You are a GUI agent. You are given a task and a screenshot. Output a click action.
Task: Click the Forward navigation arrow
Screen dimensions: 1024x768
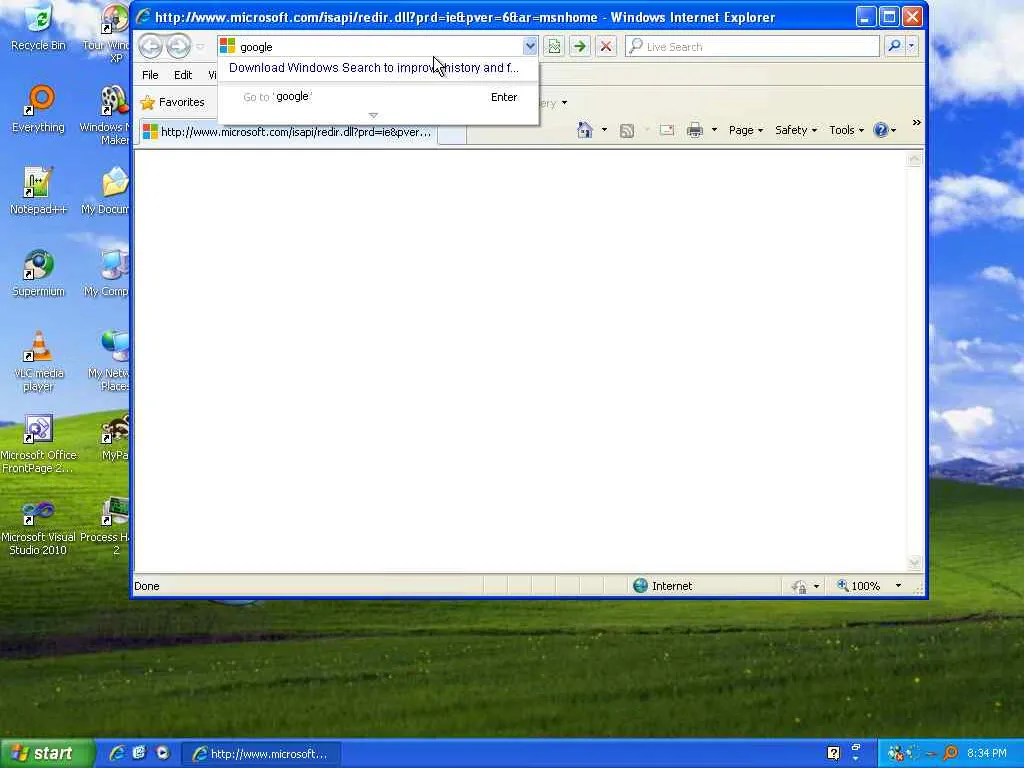tap(178, 46)
